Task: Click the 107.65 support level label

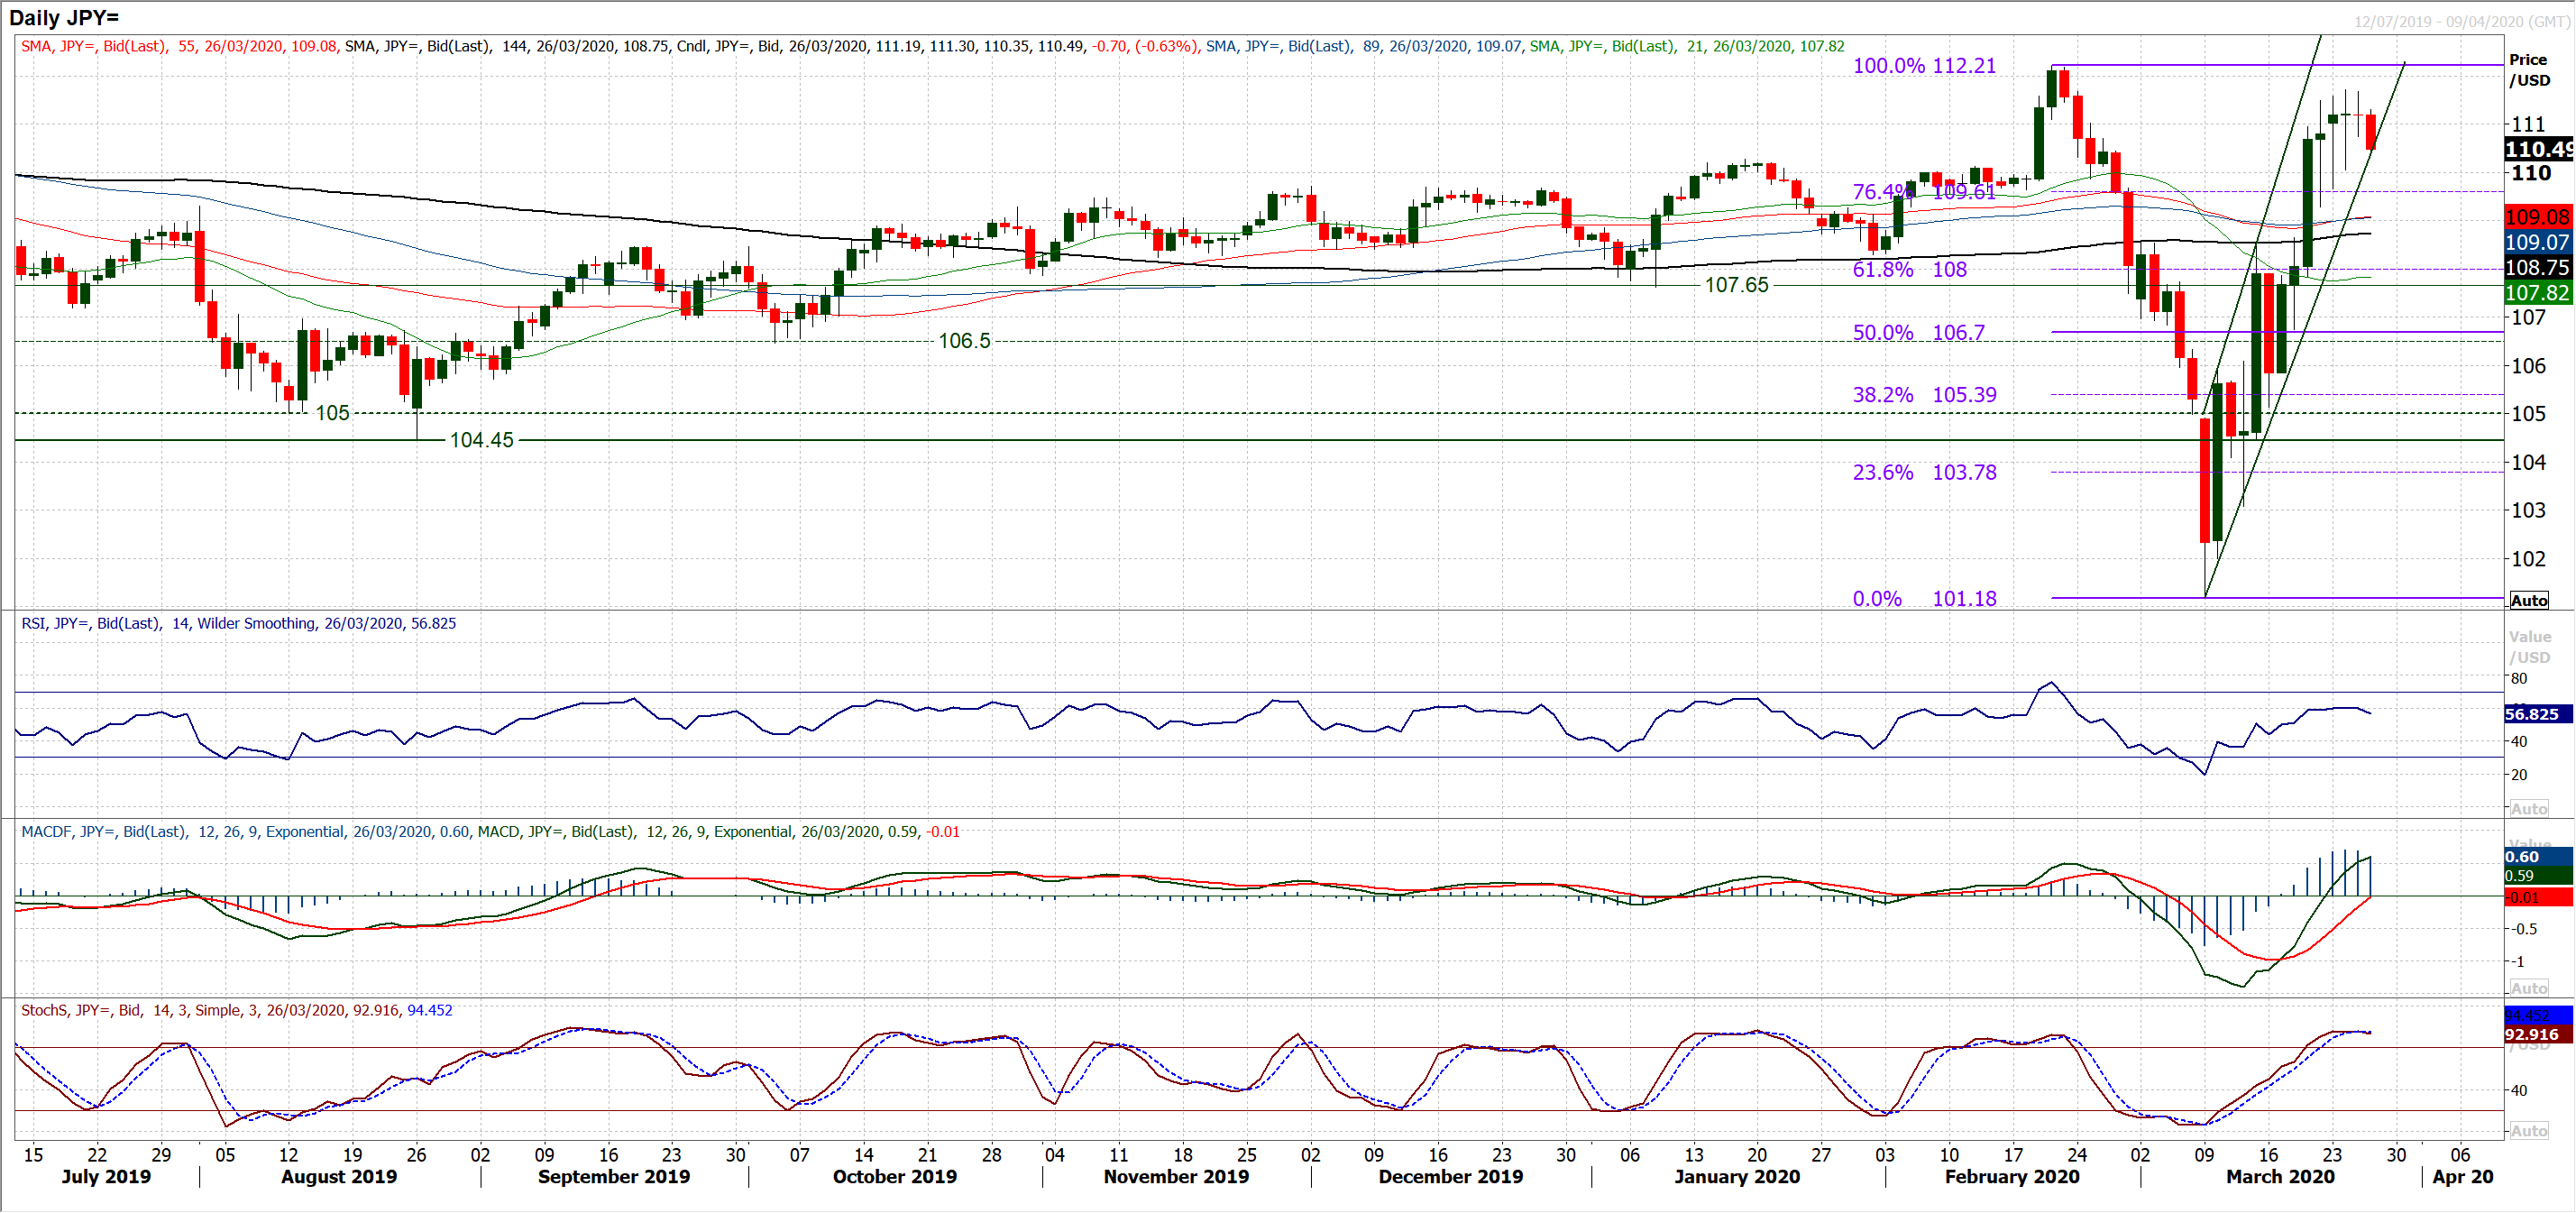Action: tap(1736, 285)
